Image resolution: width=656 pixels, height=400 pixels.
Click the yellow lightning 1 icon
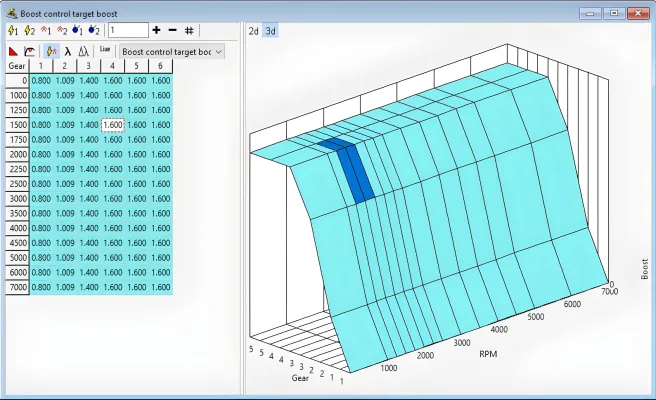12,31
